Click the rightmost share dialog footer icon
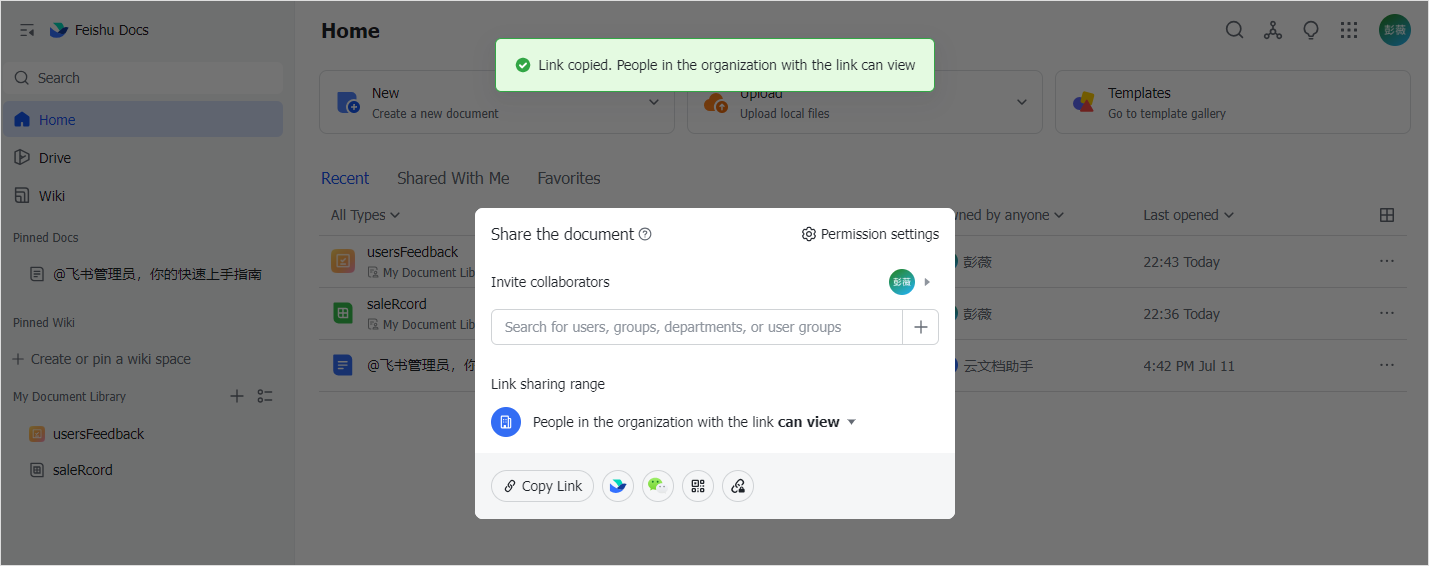 (738, 486)
